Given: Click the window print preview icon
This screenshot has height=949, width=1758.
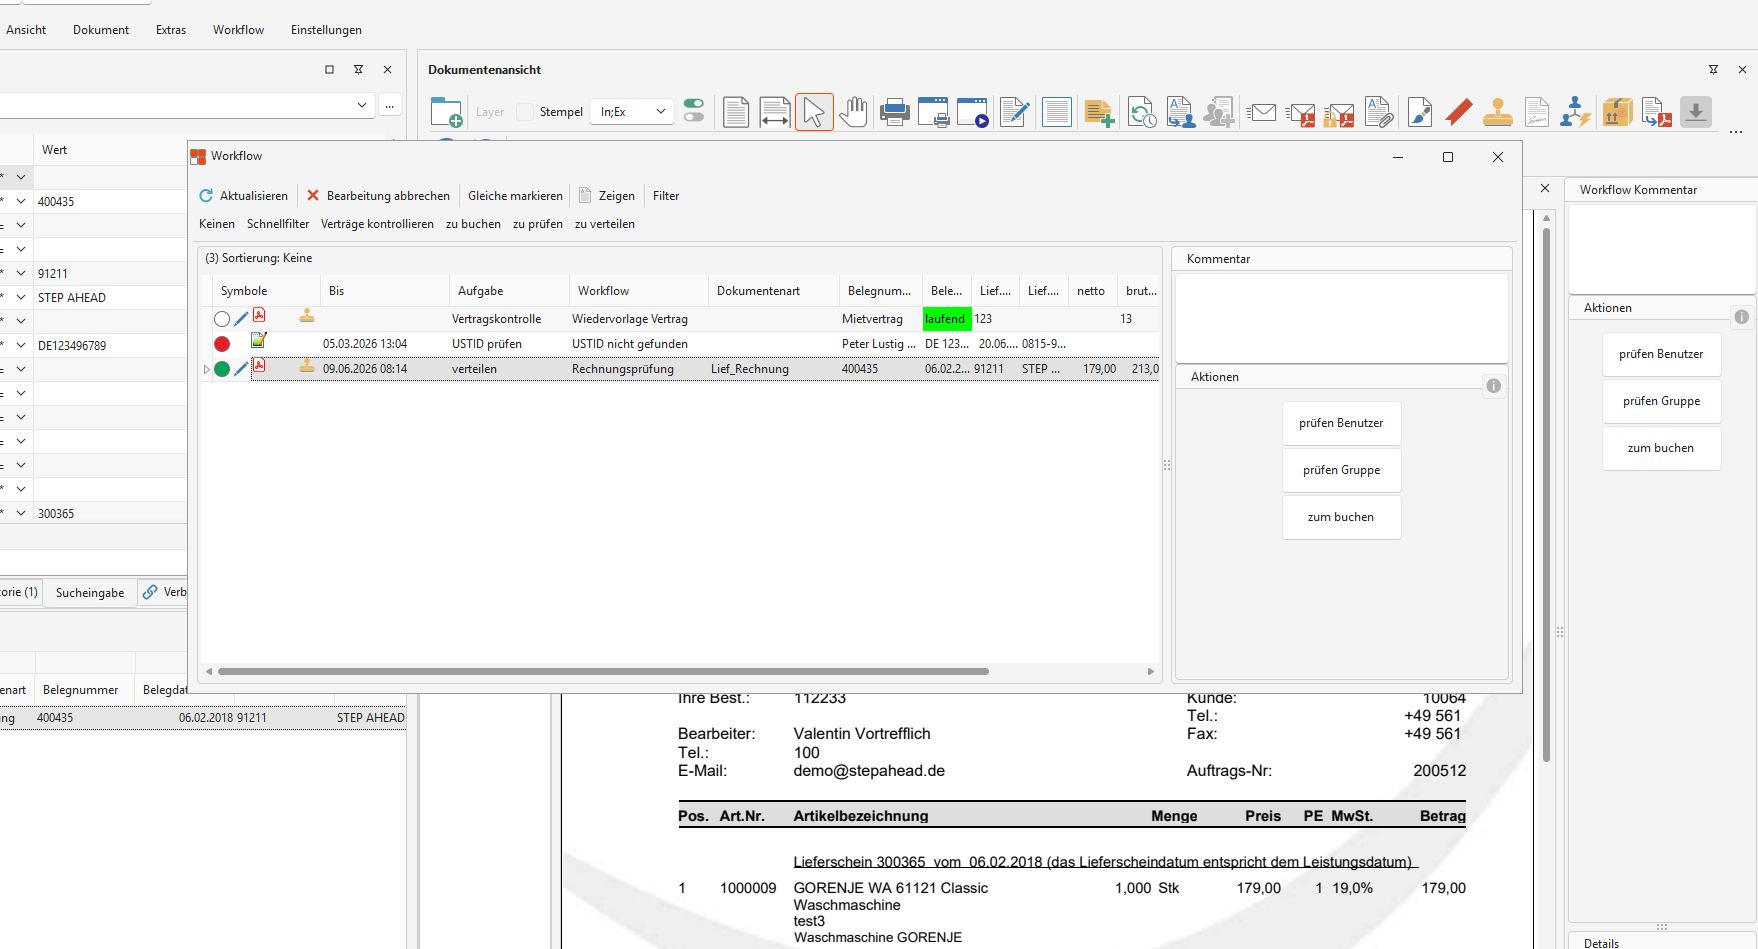Looking at the screenshot, I should click(933, 112).
